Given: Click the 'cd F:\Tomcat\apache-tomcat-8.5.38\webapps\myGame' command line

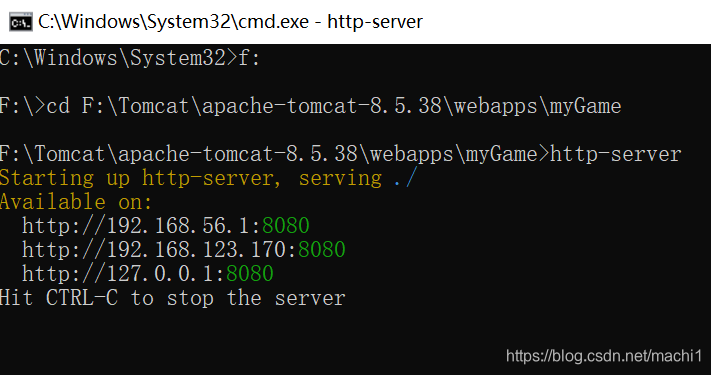Looking at the screenshot, I should click(311, 106).
